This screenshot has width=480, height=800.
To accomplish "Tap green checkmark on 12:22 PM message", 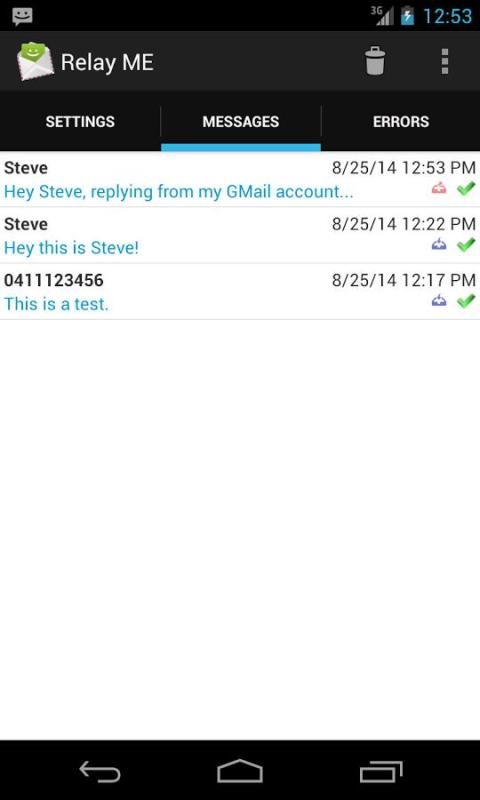I will pos(466,245).
